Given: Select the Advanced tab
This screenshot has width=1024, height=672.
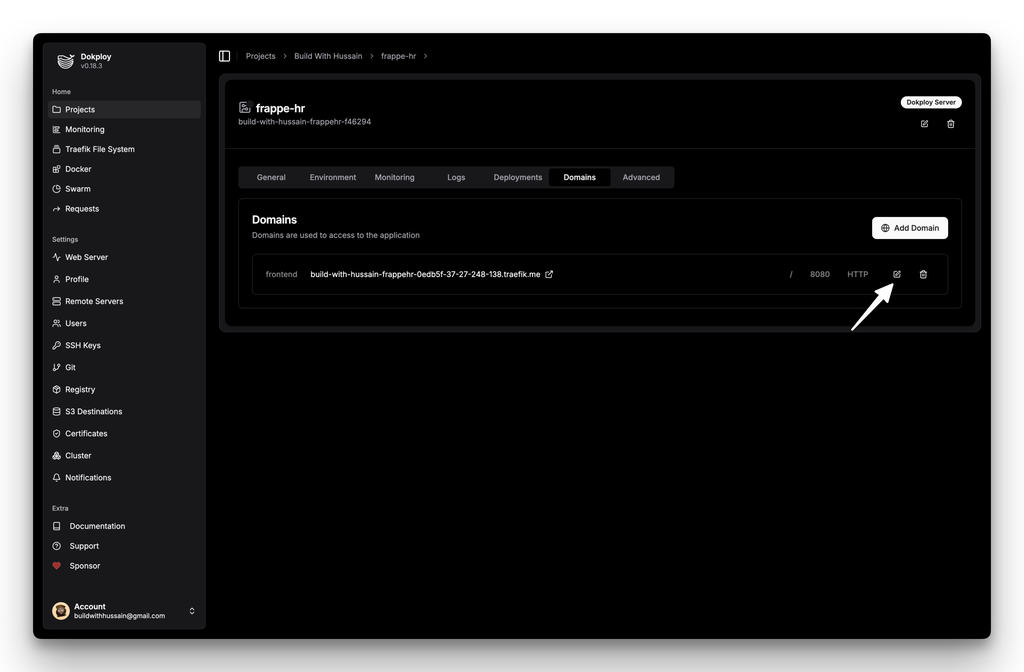Looking at the screenshot, I should tap(641, 177).
